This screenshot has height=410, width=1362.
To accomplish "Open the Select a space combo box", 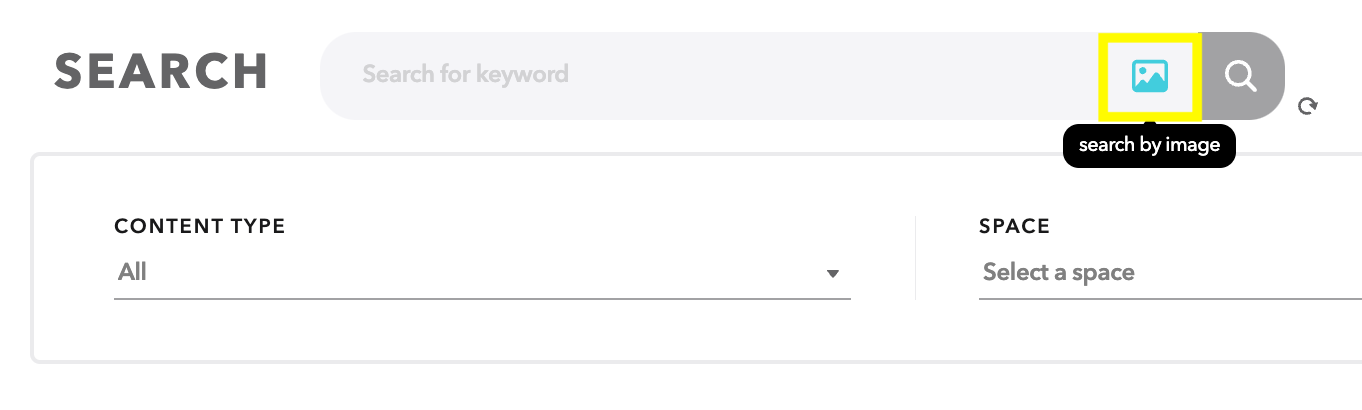I will pos(1170,273).
